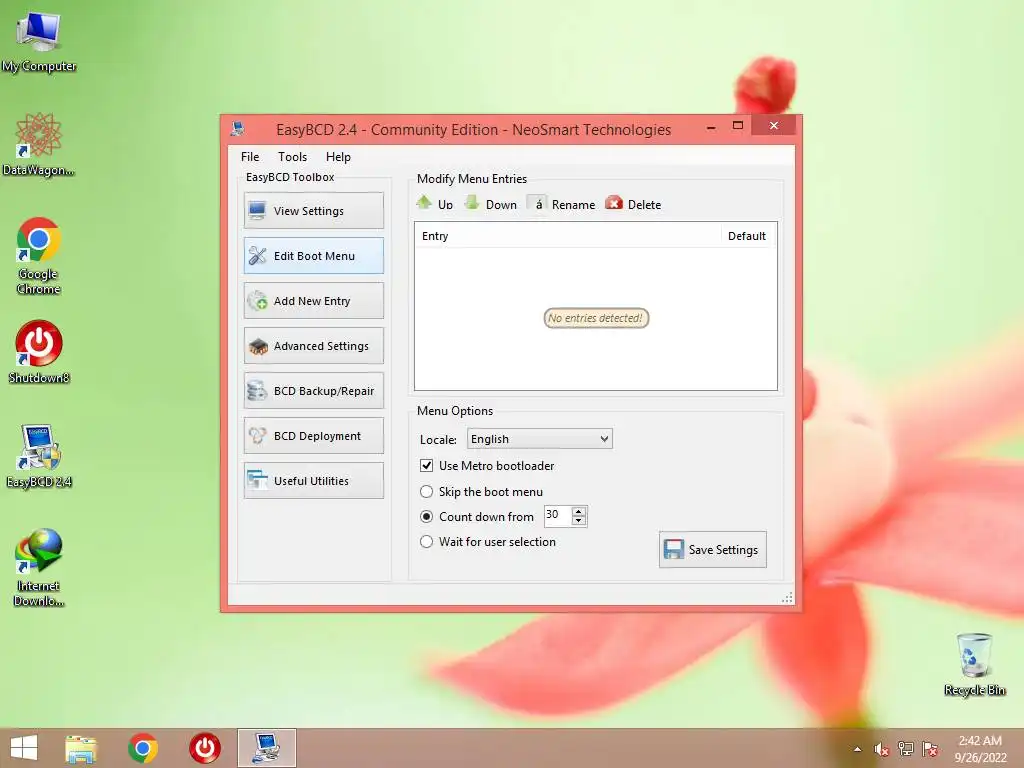Click EasyBCD taskbar button
This screenshot has height=768, width=1024.
[266, 748]
